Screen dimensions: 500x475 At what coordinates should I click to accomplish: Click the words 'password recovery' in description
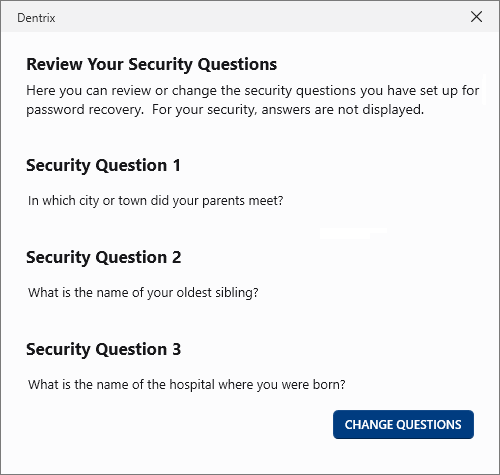[85, 110]
